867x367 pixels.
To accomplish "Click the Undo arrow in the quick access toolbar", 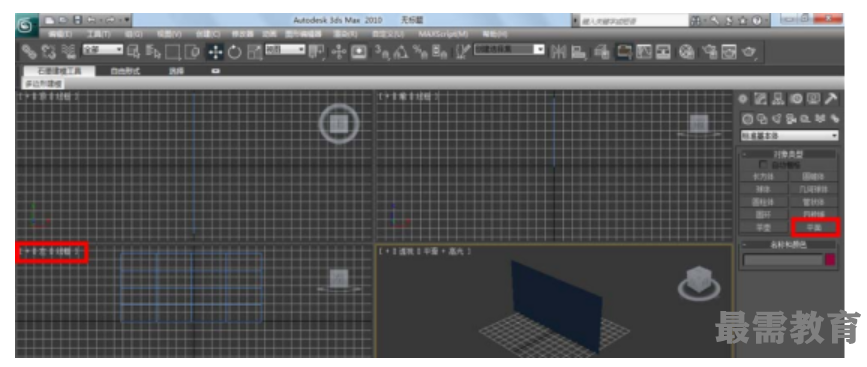I will tap(91, 20).
